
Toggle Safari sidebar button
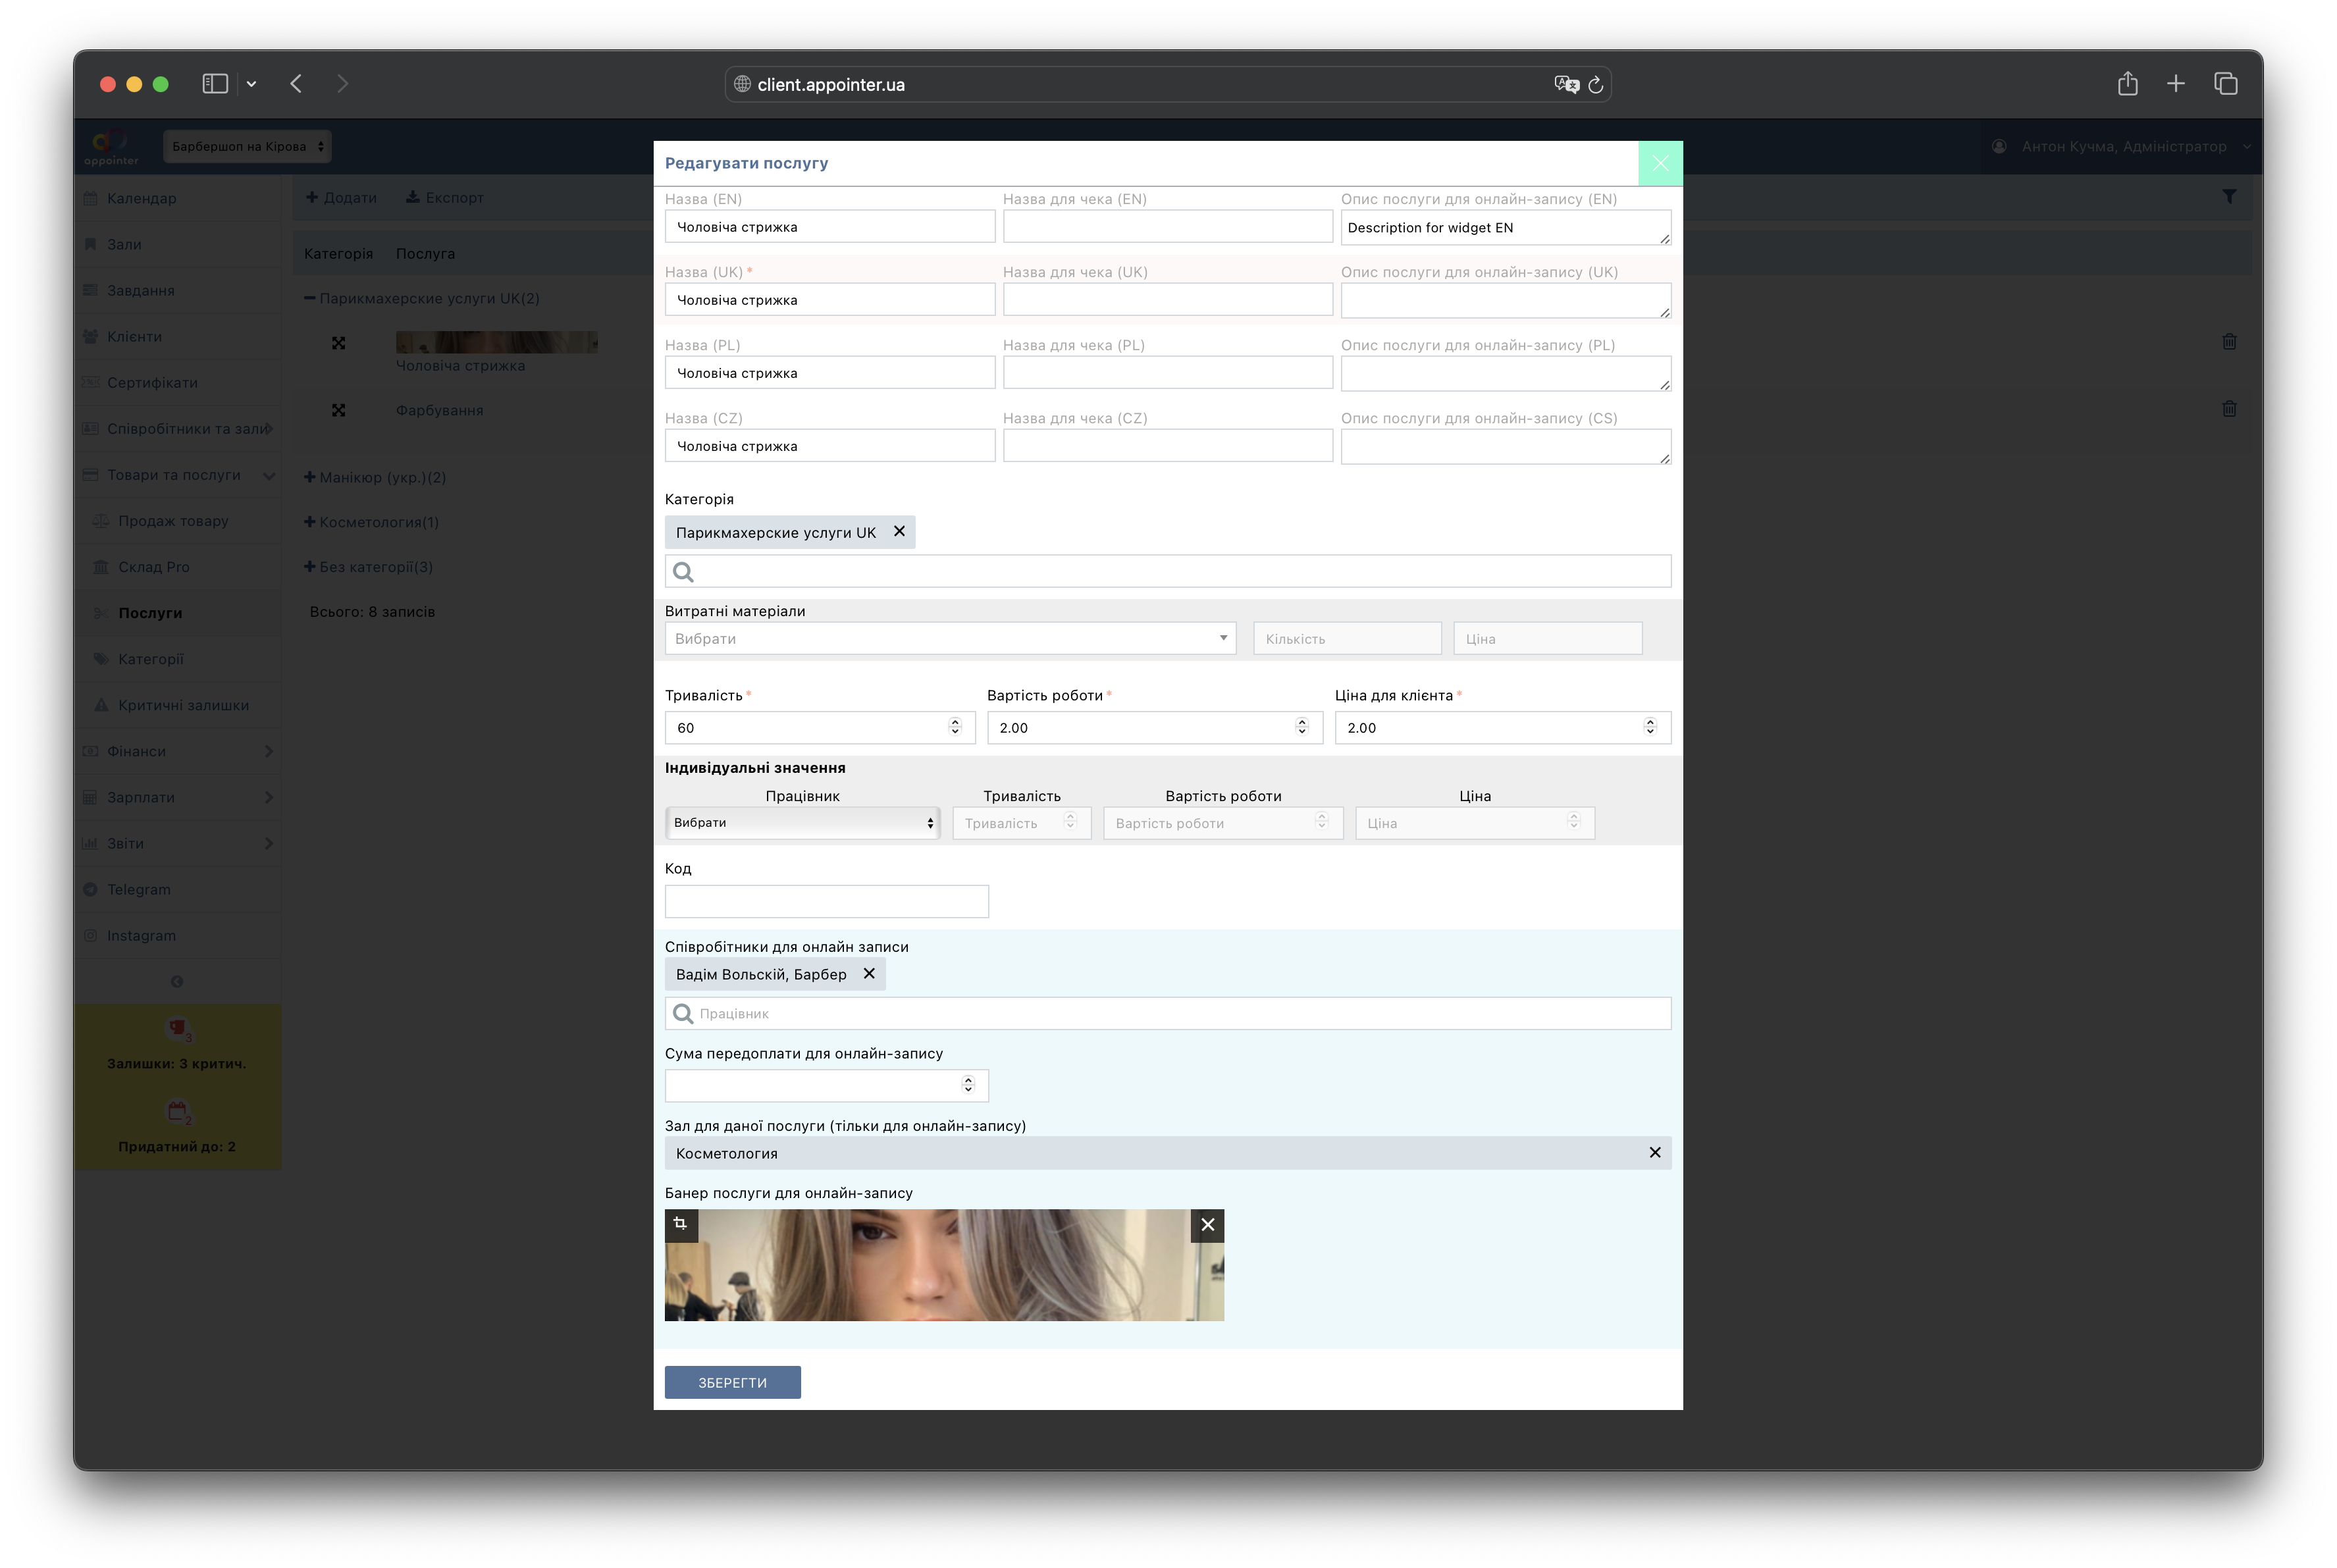[215, 84]
